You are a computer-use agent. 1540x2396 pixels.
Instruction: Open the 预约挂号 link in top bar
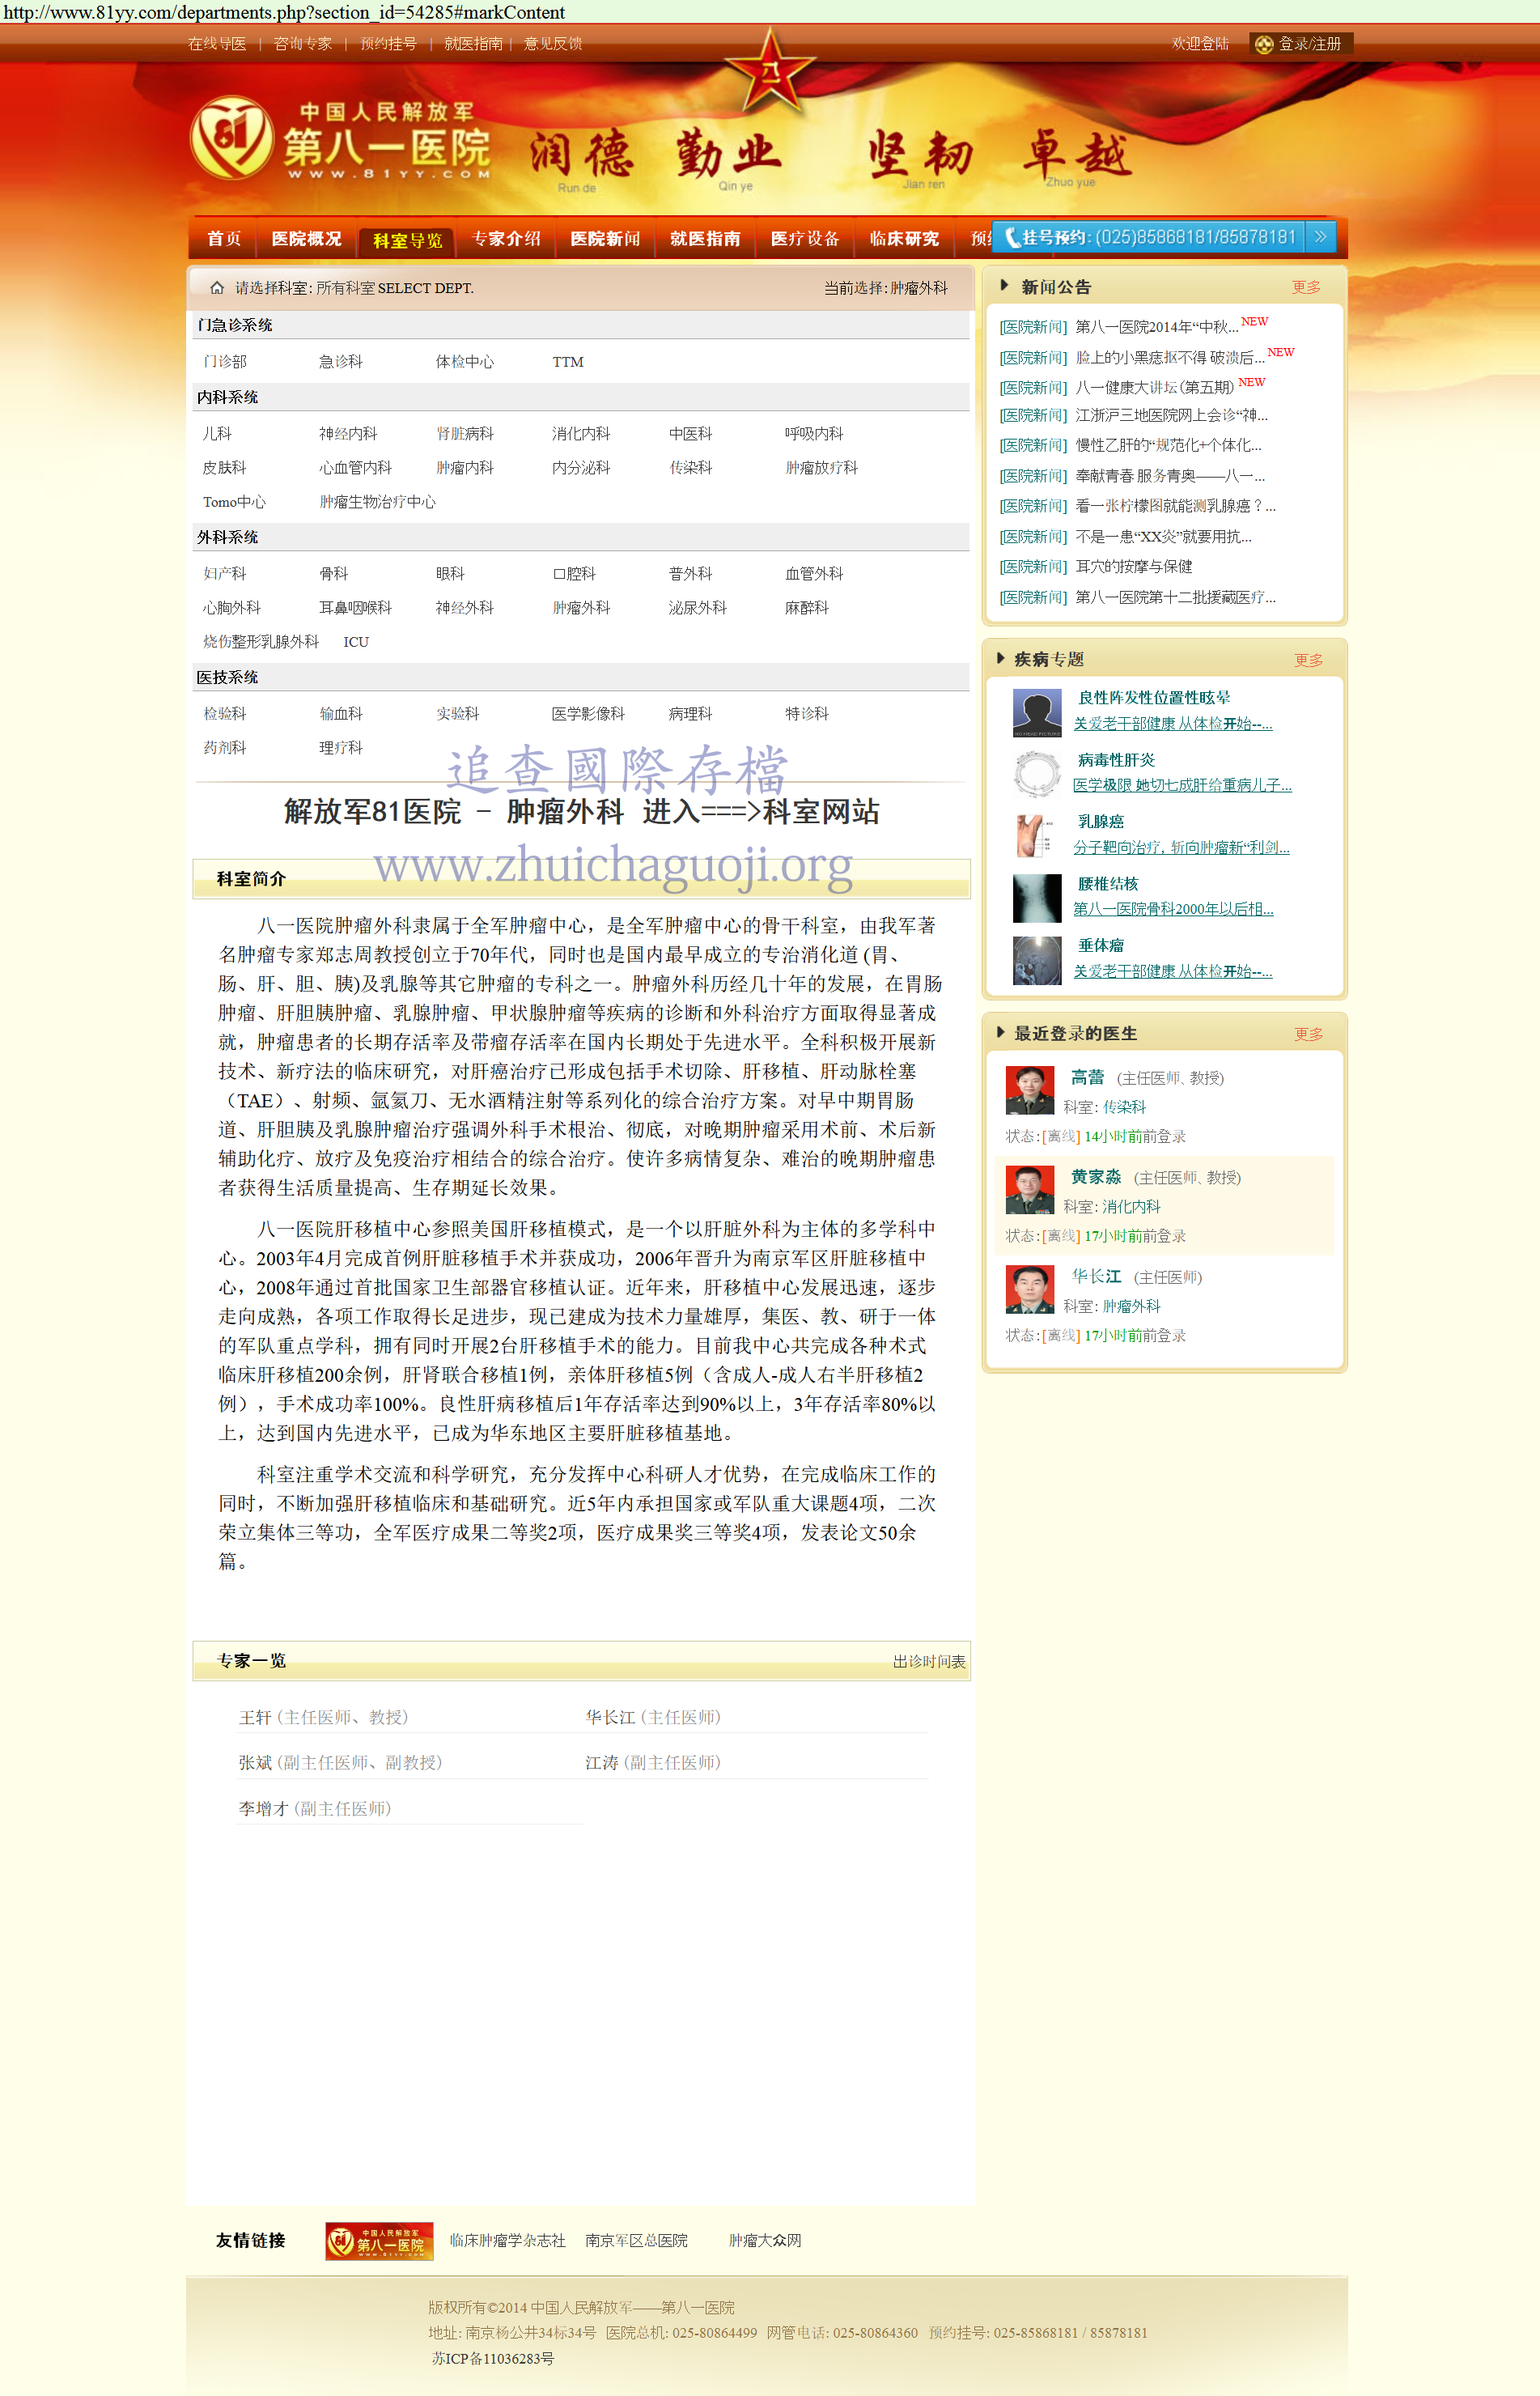(x=388, y=44)
